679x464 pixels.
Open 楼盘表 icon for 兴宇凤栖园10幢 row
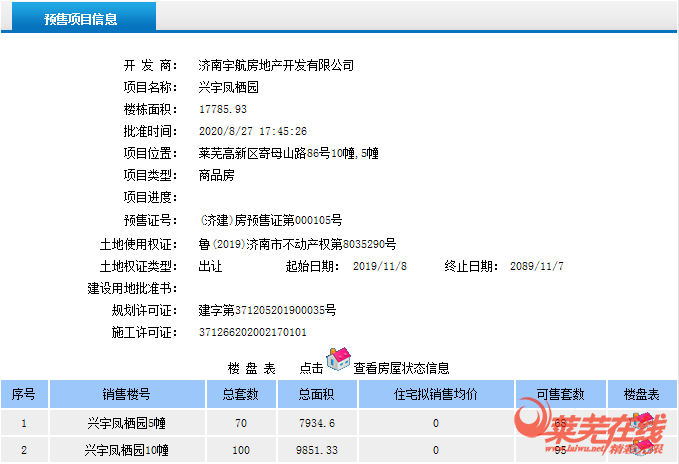click(641, 448)
